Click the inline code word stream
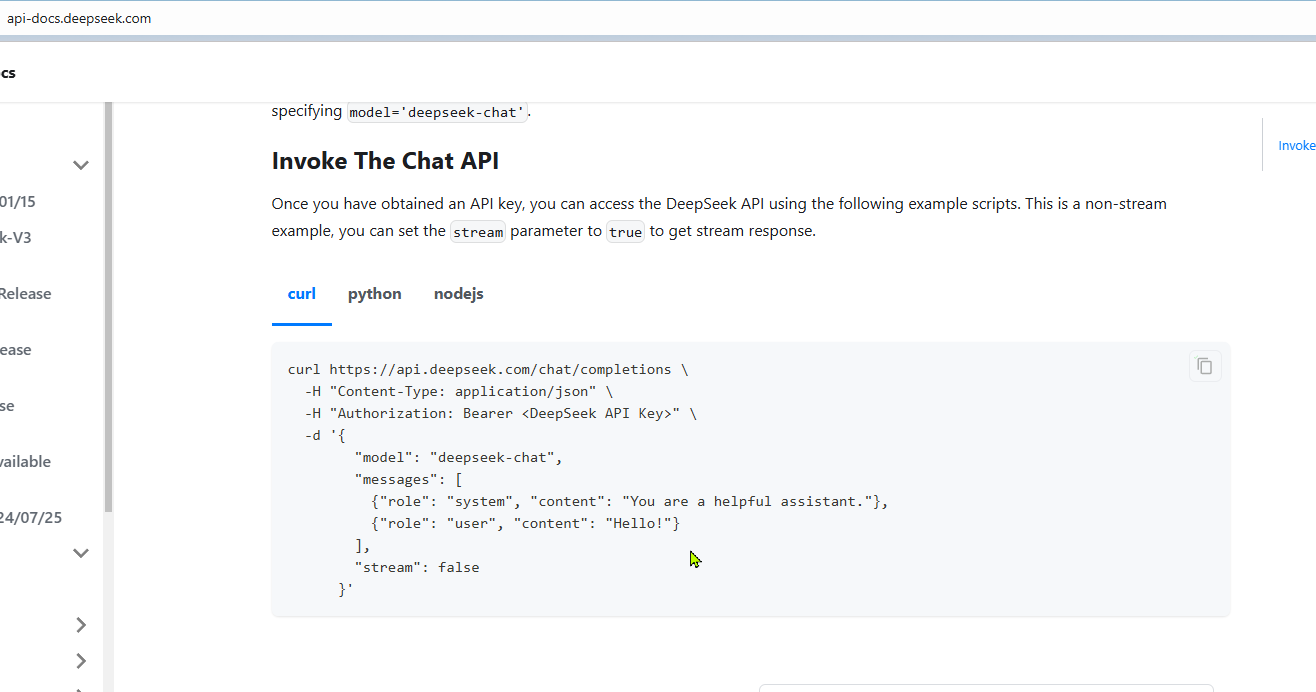 pyautogui.click(x=478, y=232)
